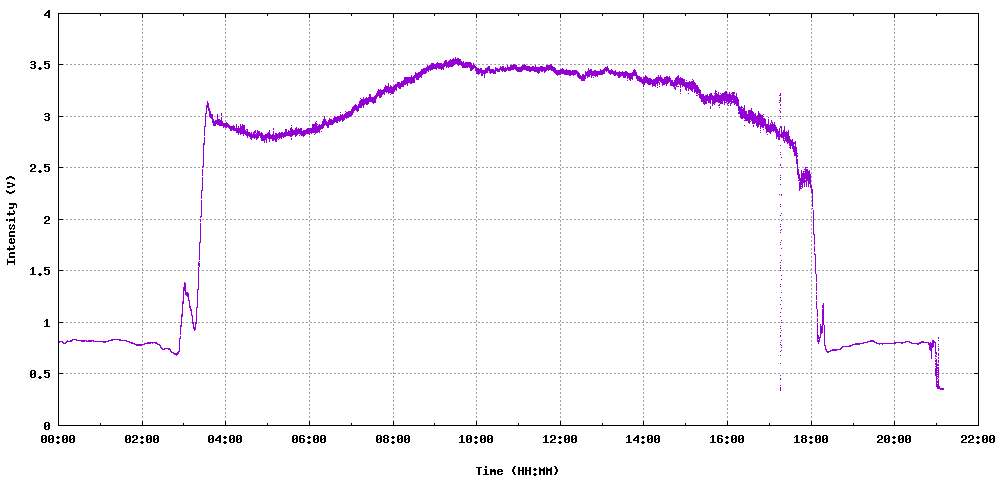Click the 10:00 x-axis tick label
1000x480 pixels.
click(x=476, y=439)
